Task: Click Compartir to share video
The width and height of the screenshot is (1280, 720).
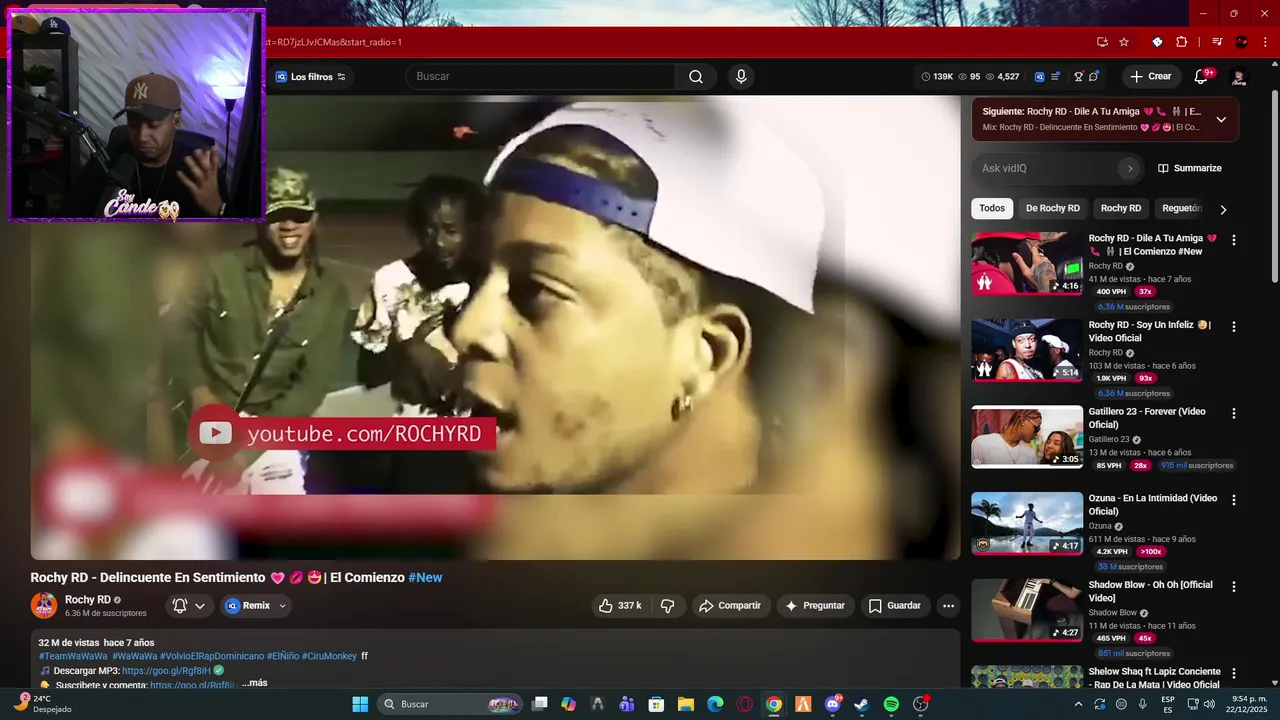Action: [730, 606]
